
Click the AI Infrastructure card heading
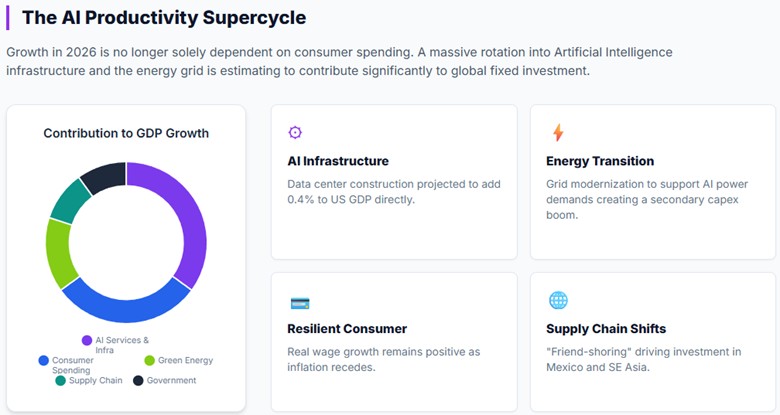click(x=338, y=161)
